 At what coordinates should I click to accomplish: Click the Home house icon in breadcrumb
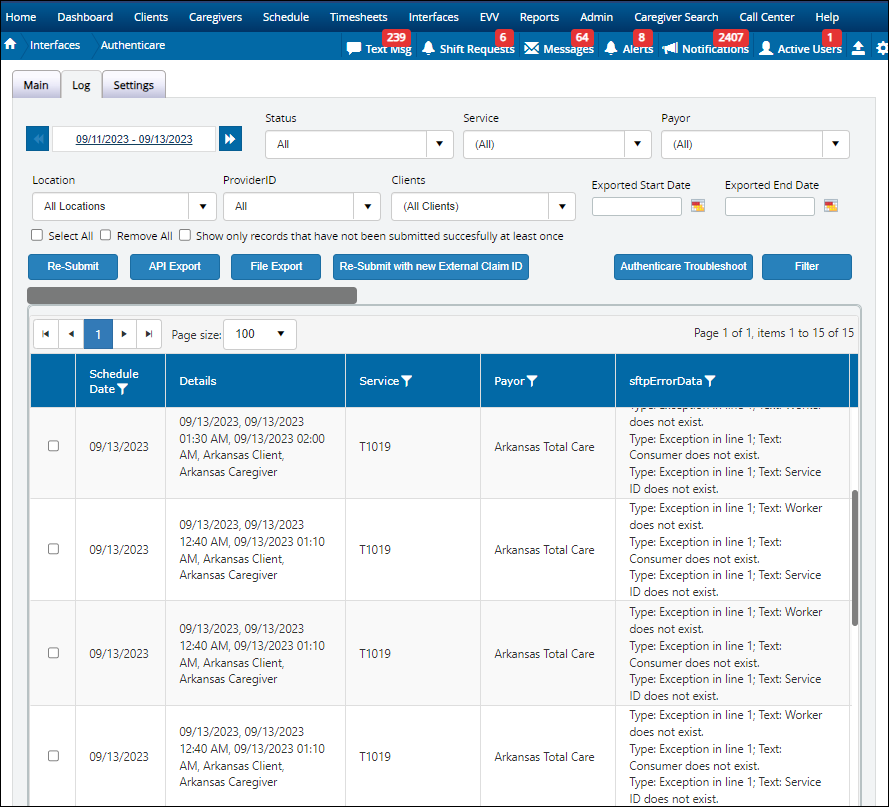[x=10, y=44]
